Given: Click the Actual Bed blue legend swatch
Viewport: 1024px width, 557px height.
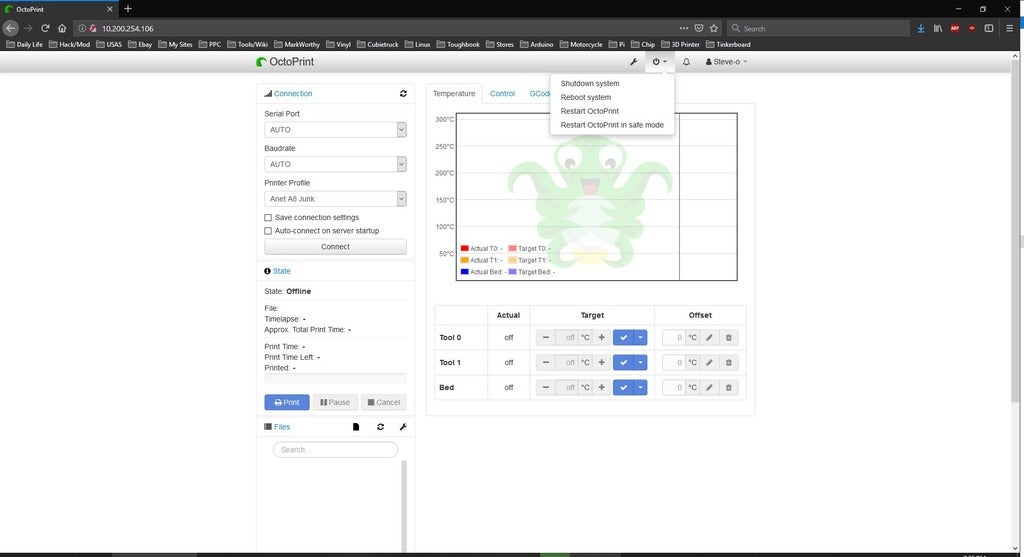Looking at the screenshot, I should pos(464,272).
